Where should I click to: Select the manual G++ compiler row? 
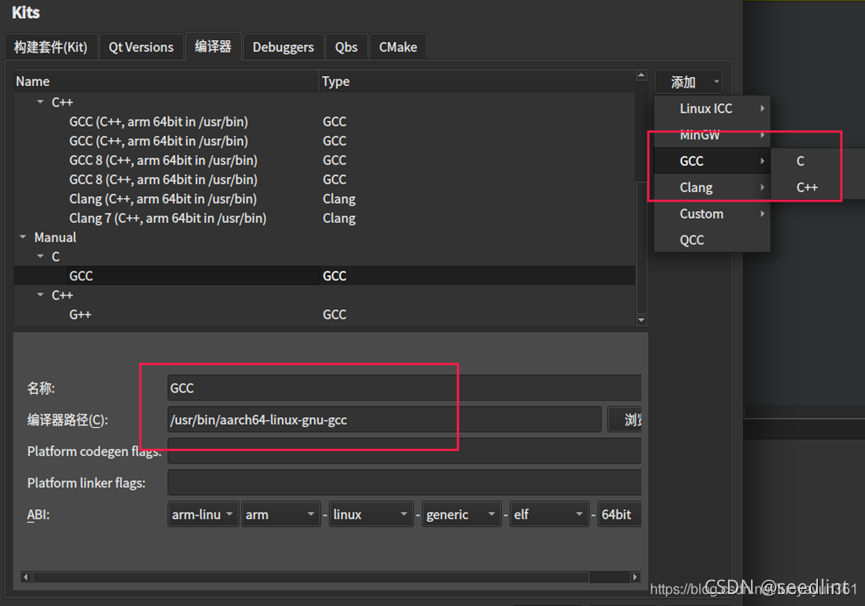(x=324, y=314)
